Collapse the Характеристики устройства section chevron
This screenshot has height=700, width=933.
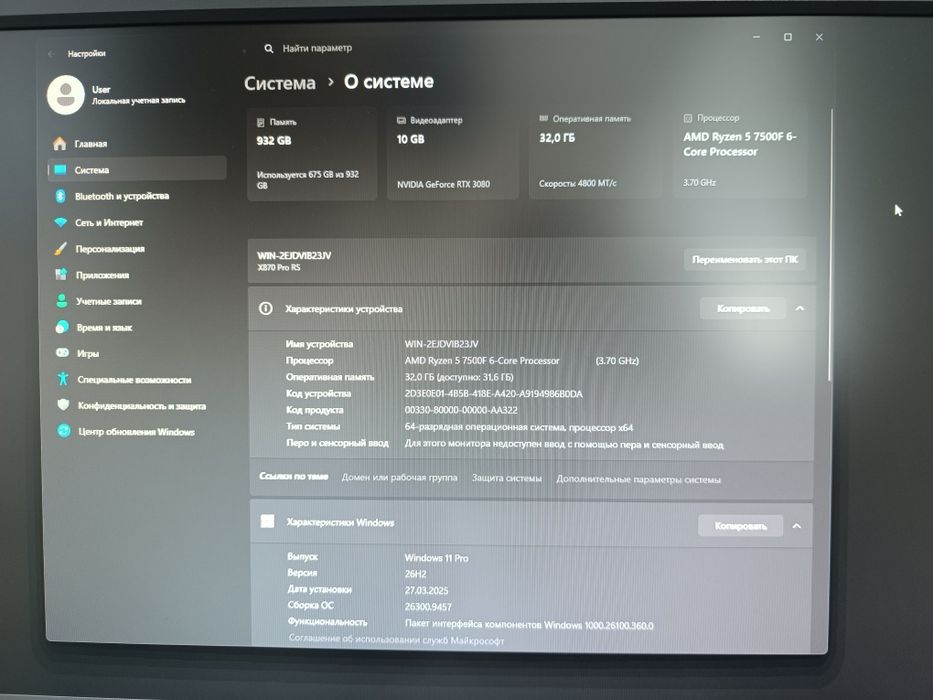(x=800, y=308)
